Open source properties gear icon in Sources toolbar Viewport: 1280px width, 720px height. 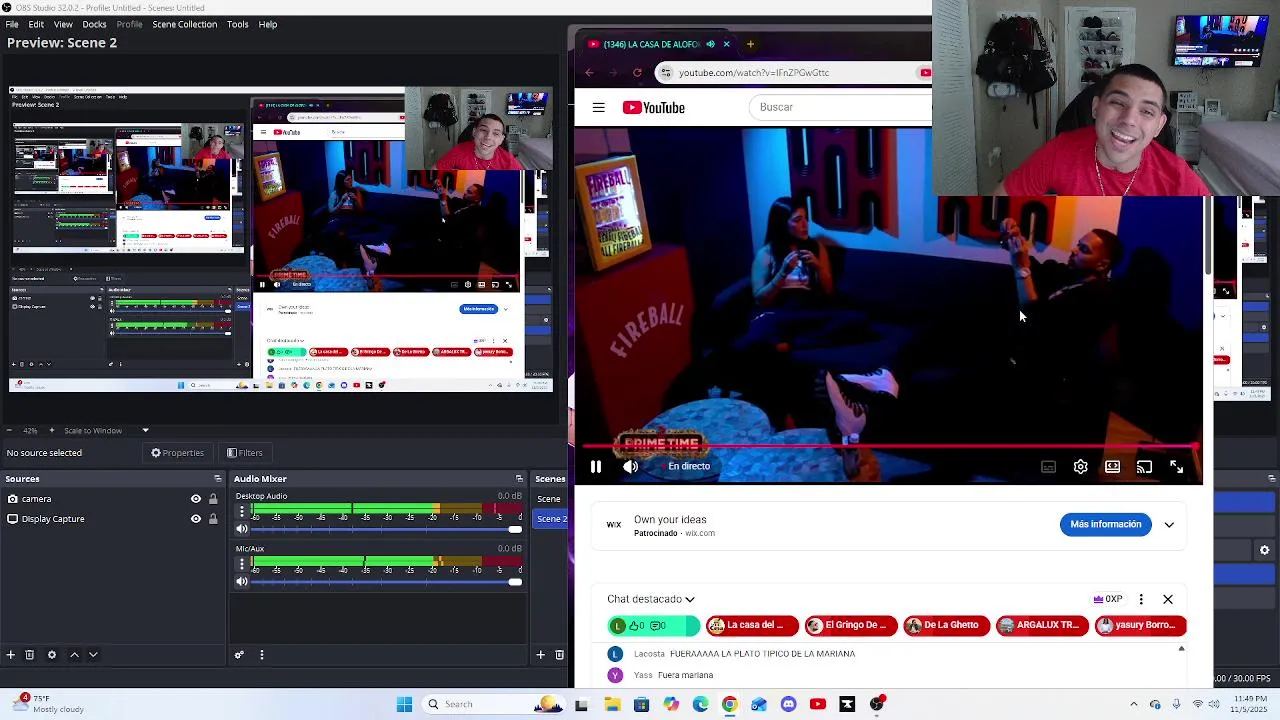(x=52, y=655)
